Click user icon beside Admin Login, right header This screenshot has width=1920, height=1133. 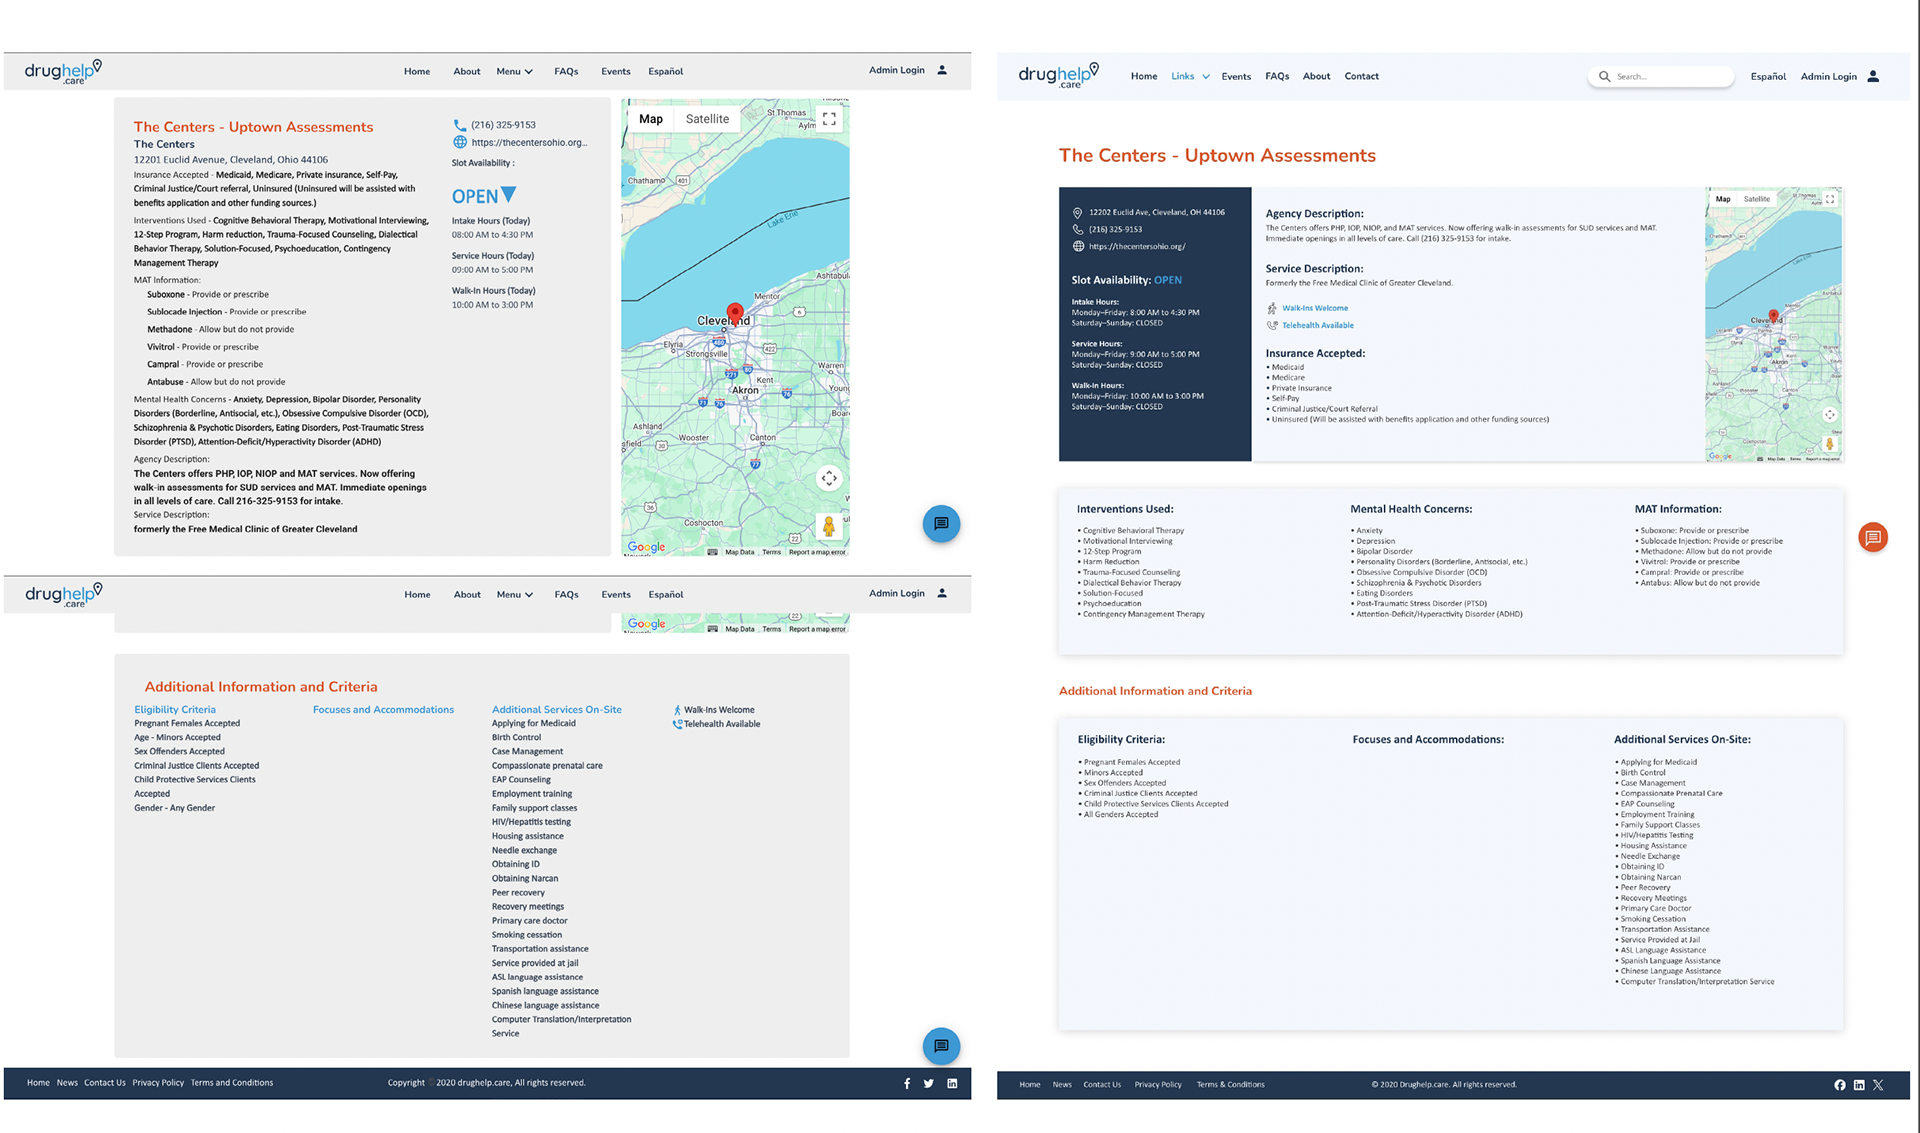coord(1873,76)
